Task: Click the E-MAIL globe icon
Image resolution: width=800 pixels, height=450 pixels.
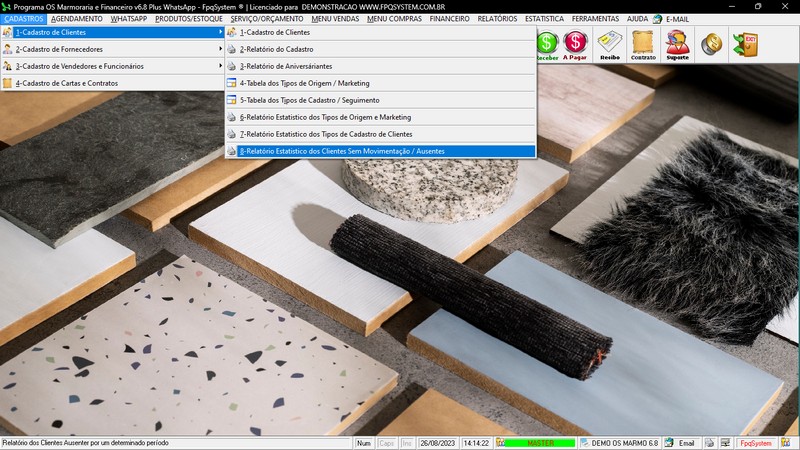Action: [657, 19]
